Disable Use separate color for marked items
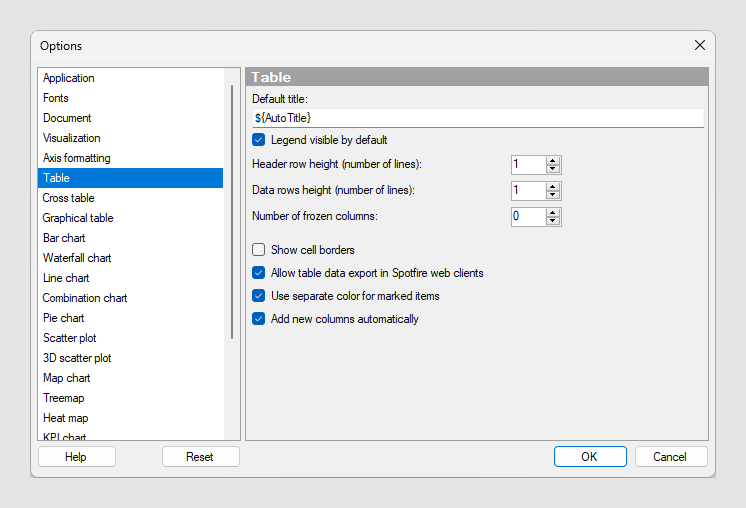 click(259, 296)
